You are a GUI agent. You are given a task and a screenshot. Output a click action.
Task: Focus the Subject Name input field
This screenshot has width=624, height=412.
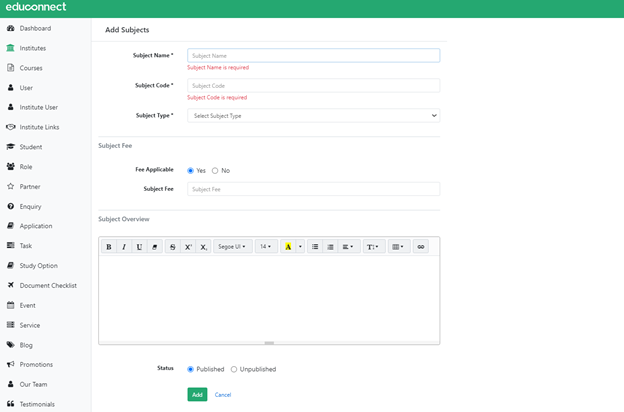(314, 55)
